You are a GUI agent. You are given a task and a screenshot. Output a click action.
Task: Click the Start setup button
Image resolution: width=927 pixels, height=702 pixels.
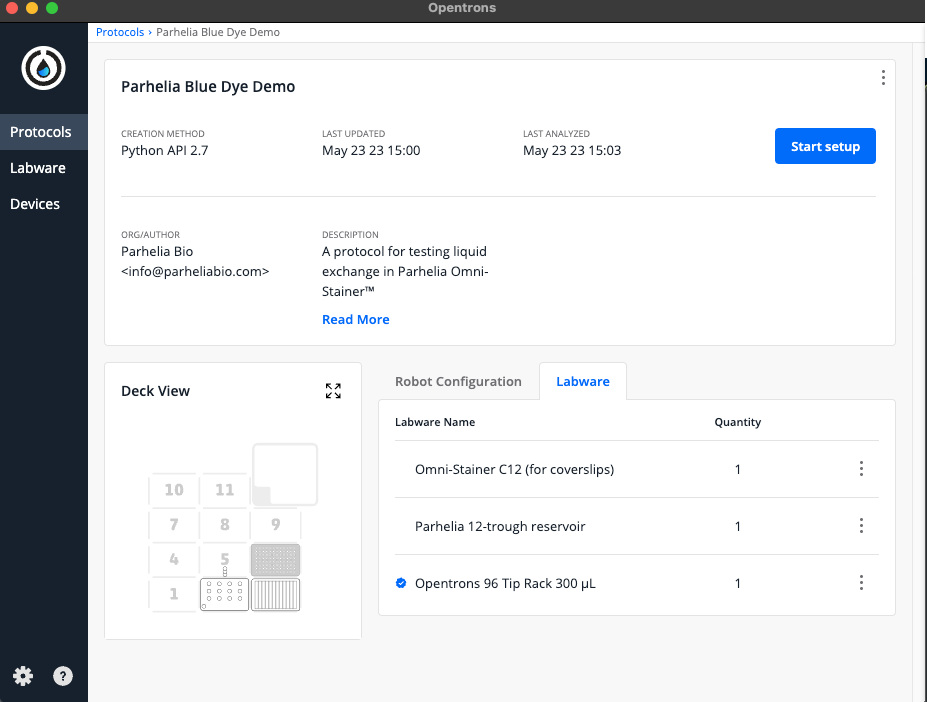(x=824, y=146)
